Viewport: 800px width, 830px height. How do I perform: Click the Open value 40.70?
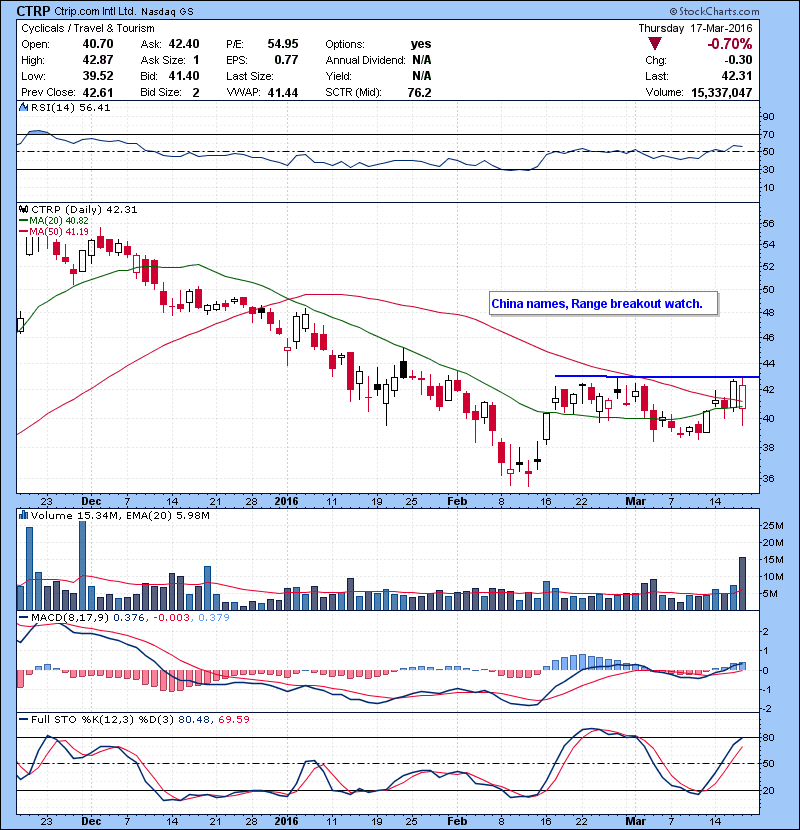[x=98, y=44]
